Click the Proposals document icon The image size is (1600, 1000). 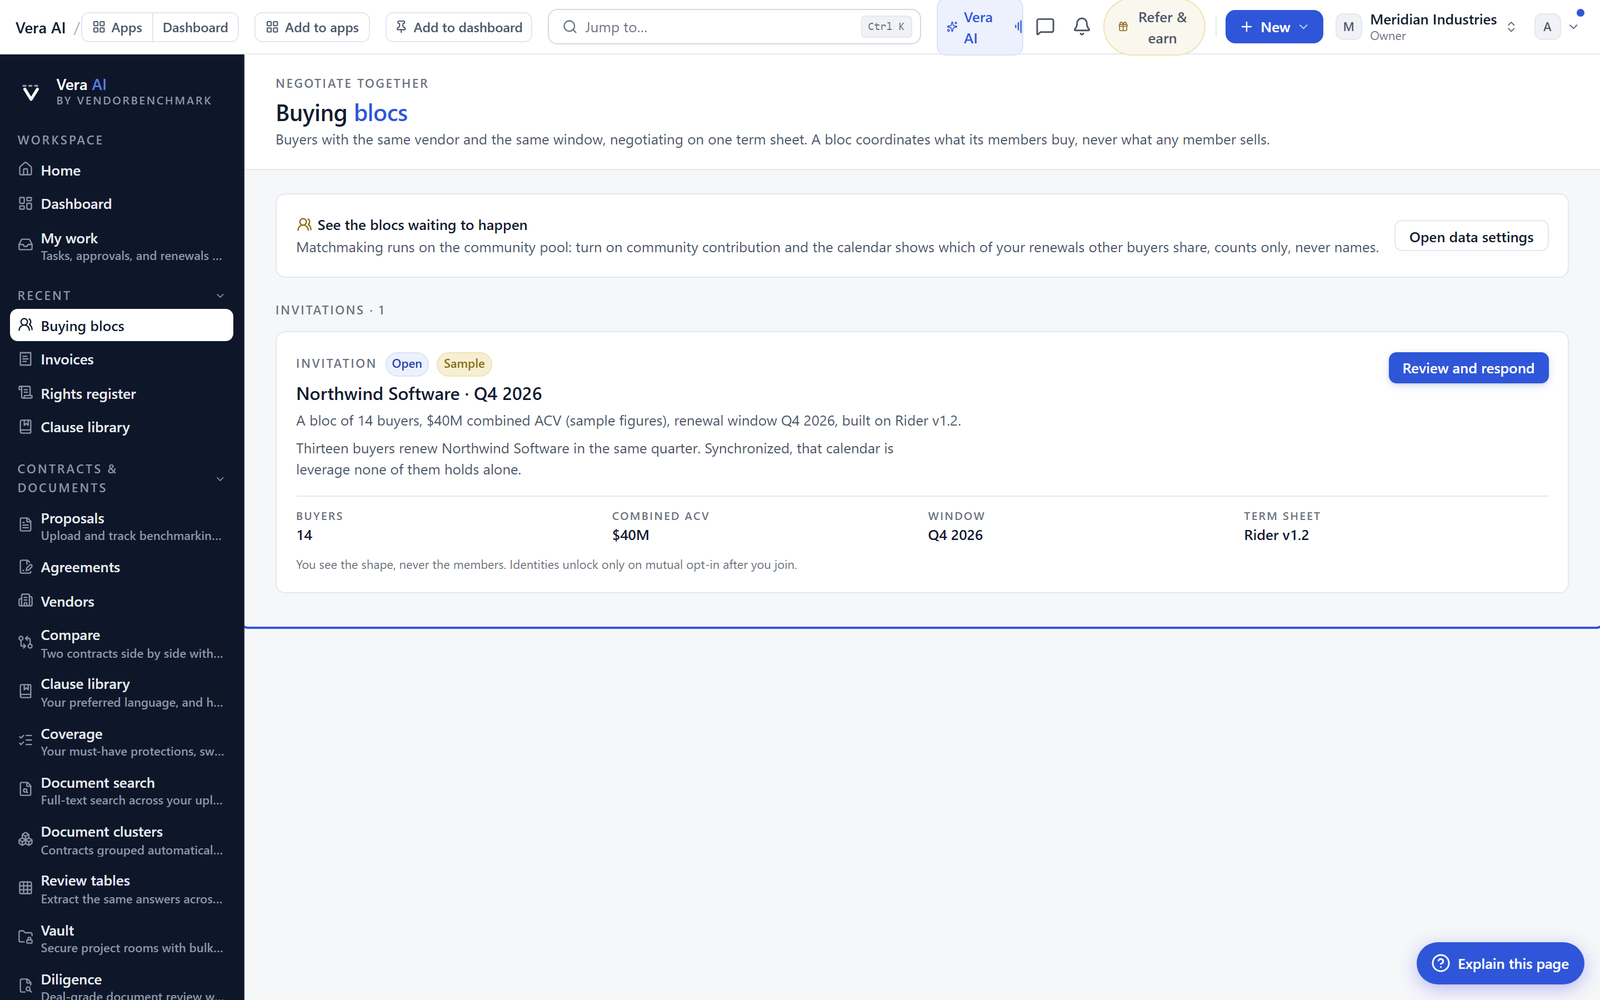pos(26,525)
